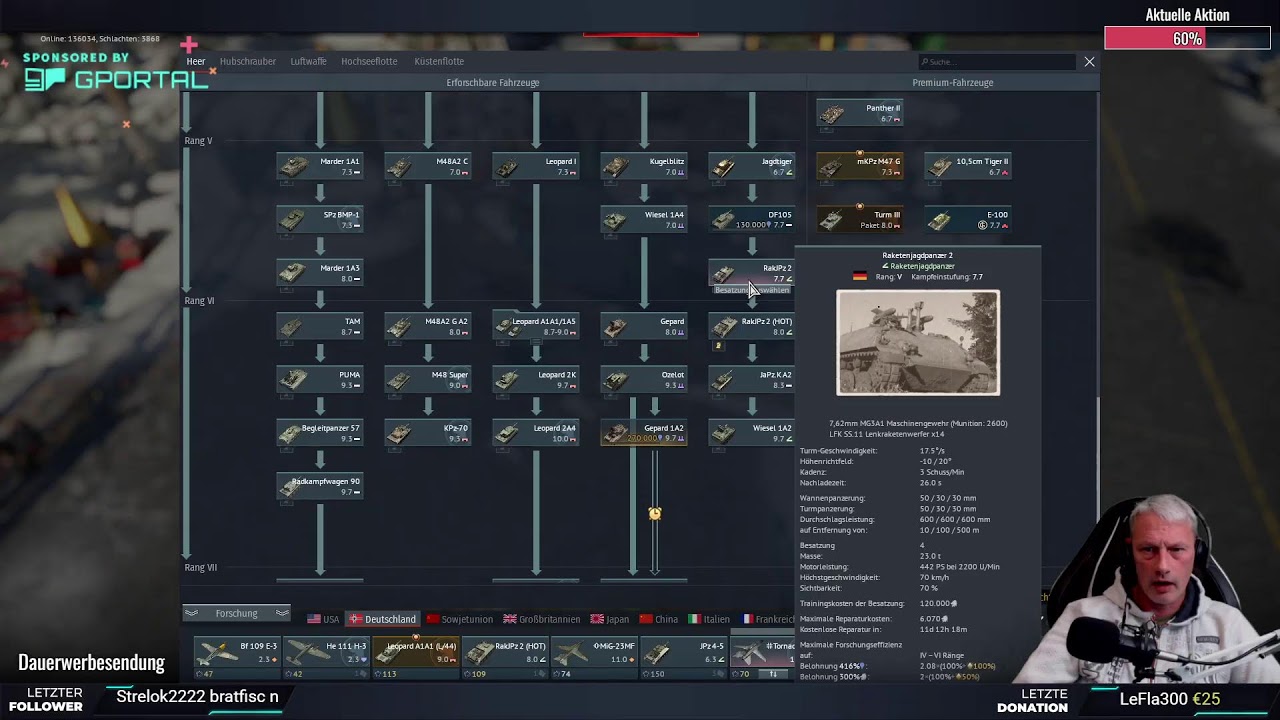Image resolution: width=1280 pixels, height=720 pixels.
Task: Switch nation to Großbritannien
Action: 540,619
